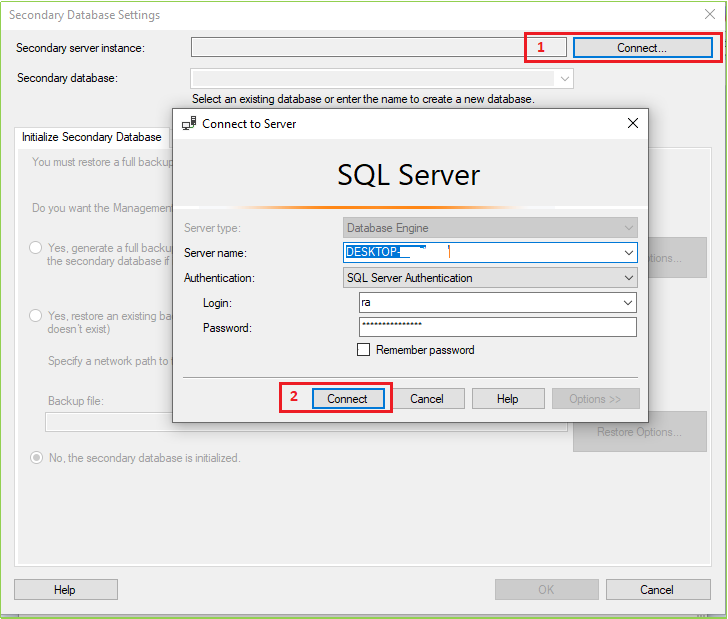Enable the Remember password checkbox
This screenshot has width=728, height=619.
(364, 350)
